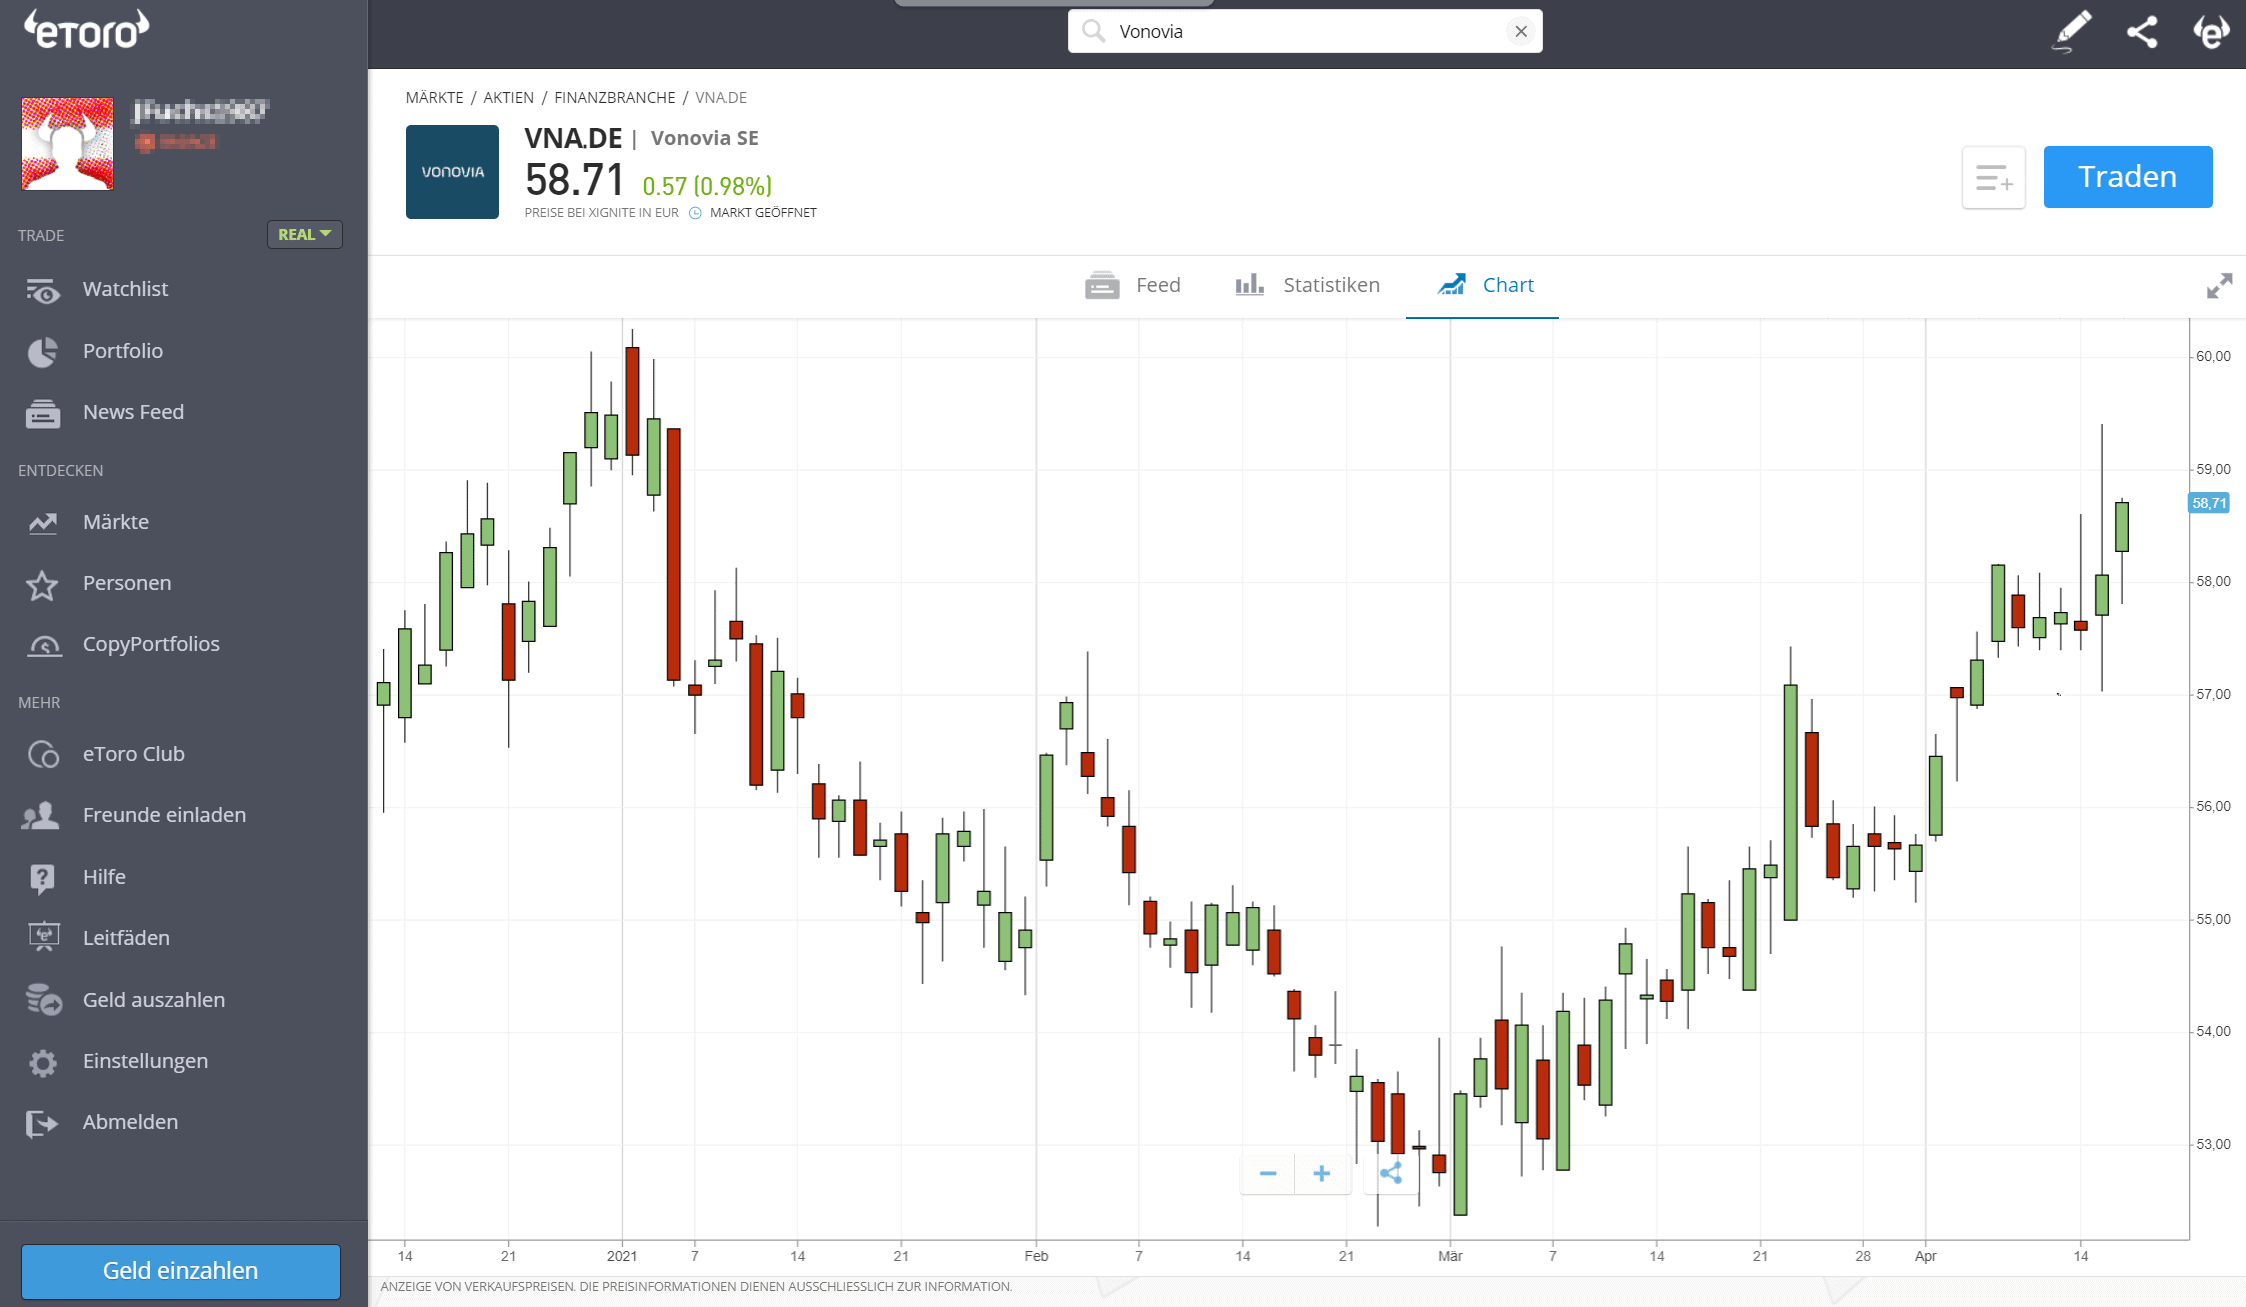Switch to the Chart tab
Image resolution: width=2246 pixels, height=1307 pixels.
click(1485, 285)
